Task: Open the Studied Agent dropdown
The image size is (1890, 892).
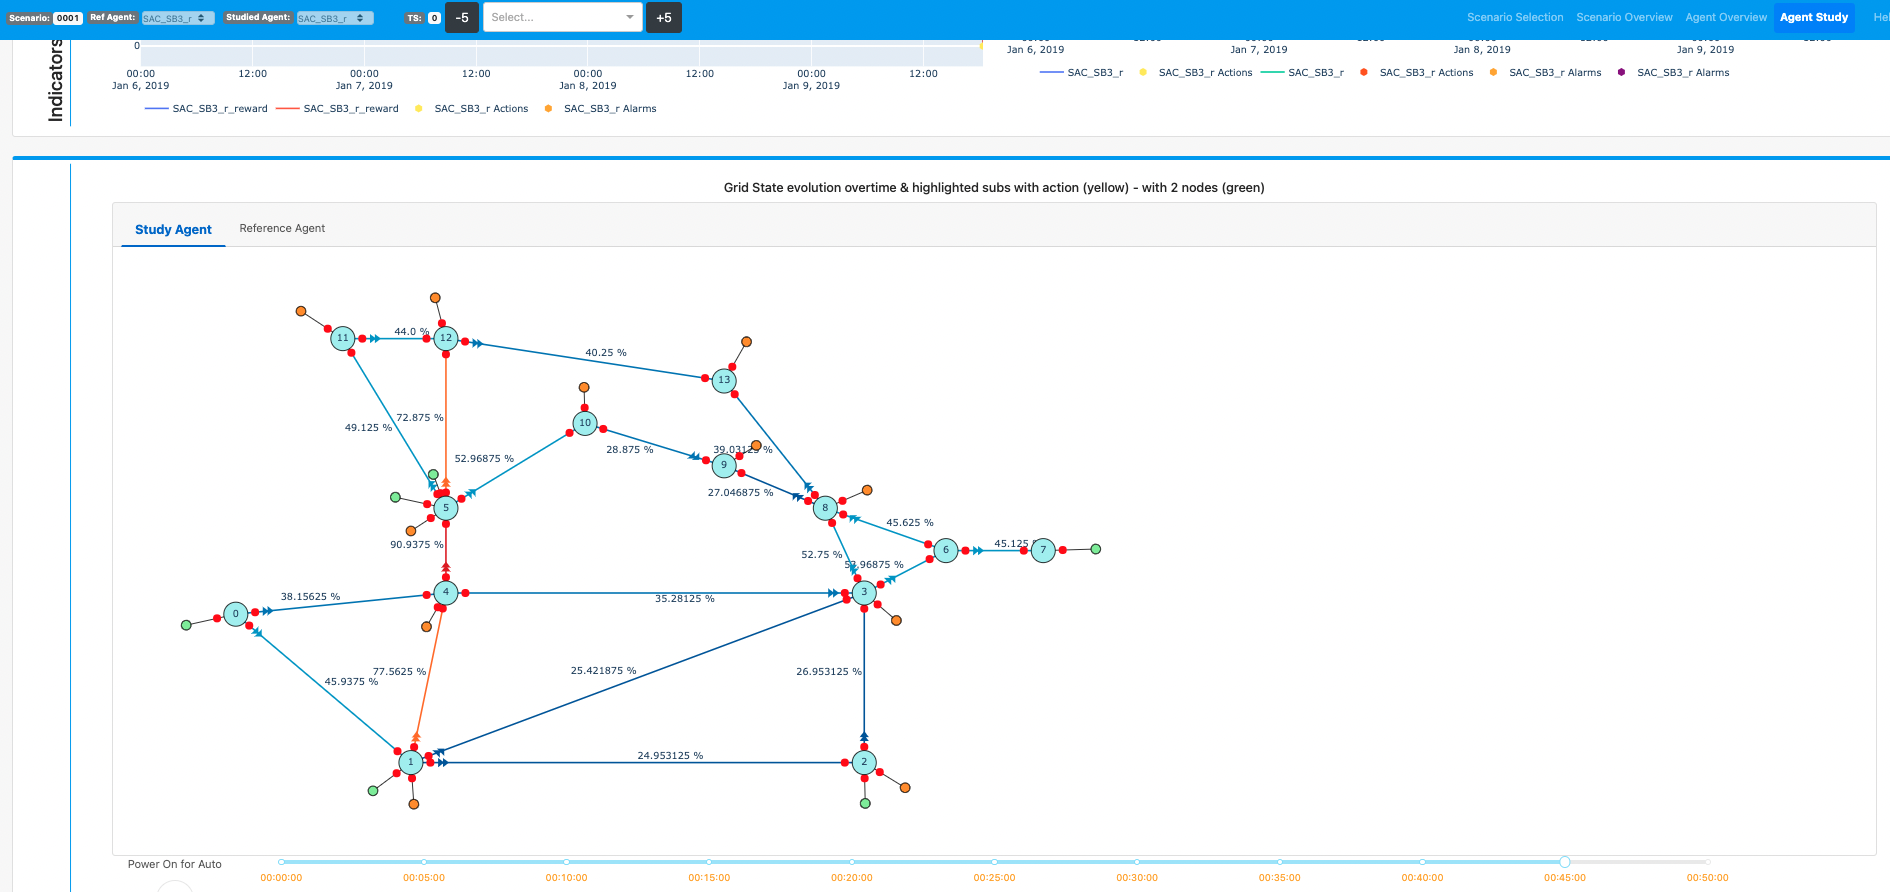Action: coord(335,18)
